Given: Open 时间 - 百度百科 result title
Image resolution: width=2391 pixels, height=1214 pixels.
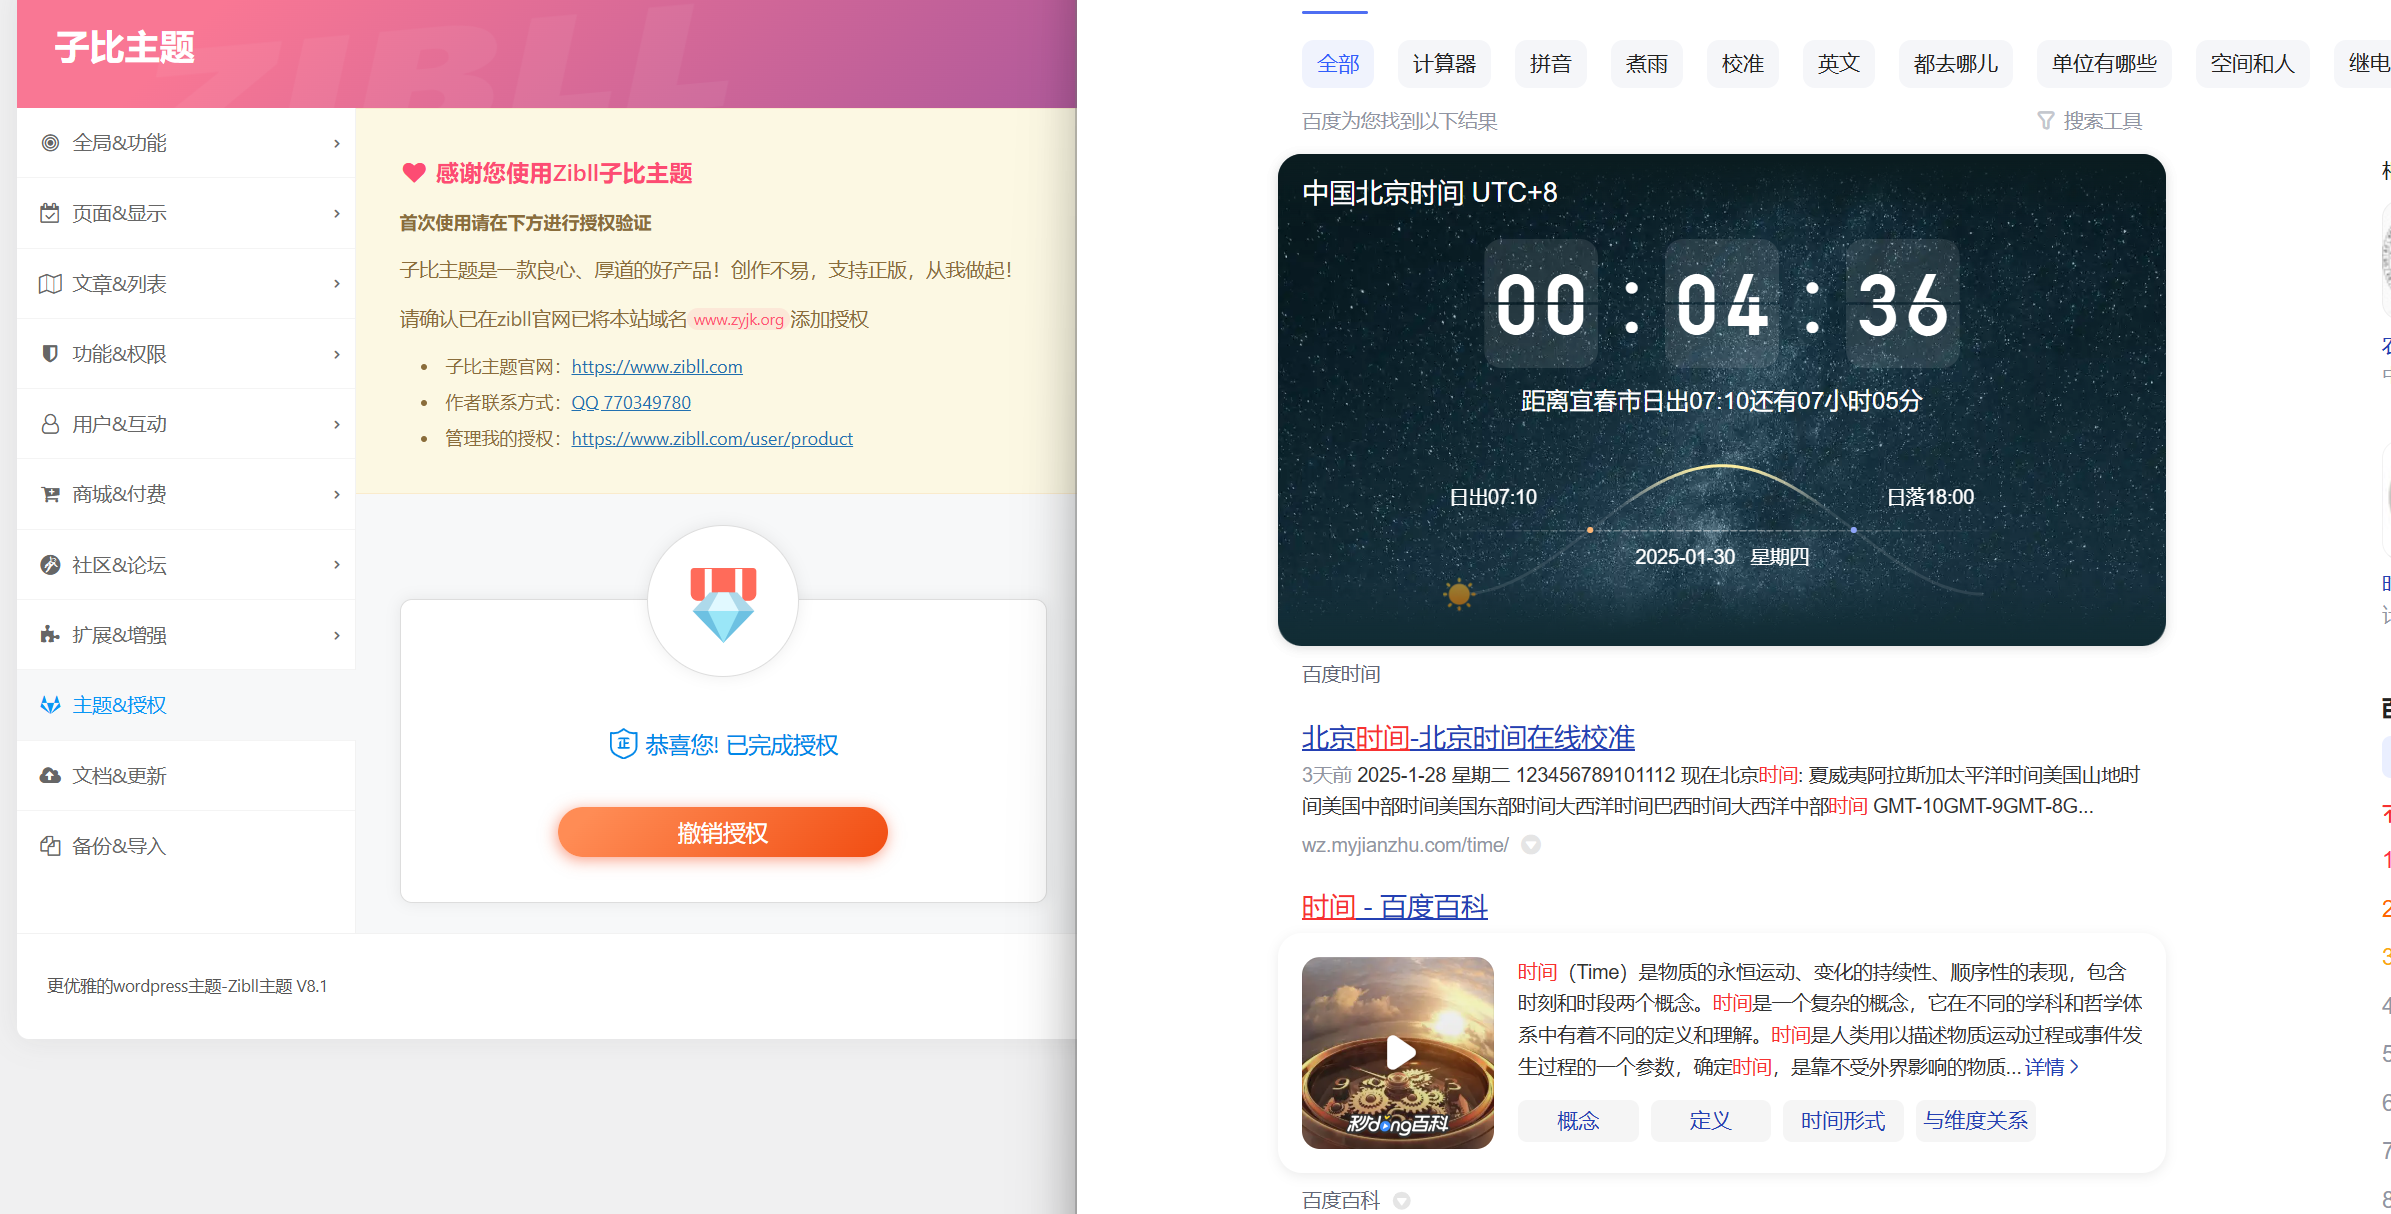Looking at the screenshot, I should tap(1395, 907).
